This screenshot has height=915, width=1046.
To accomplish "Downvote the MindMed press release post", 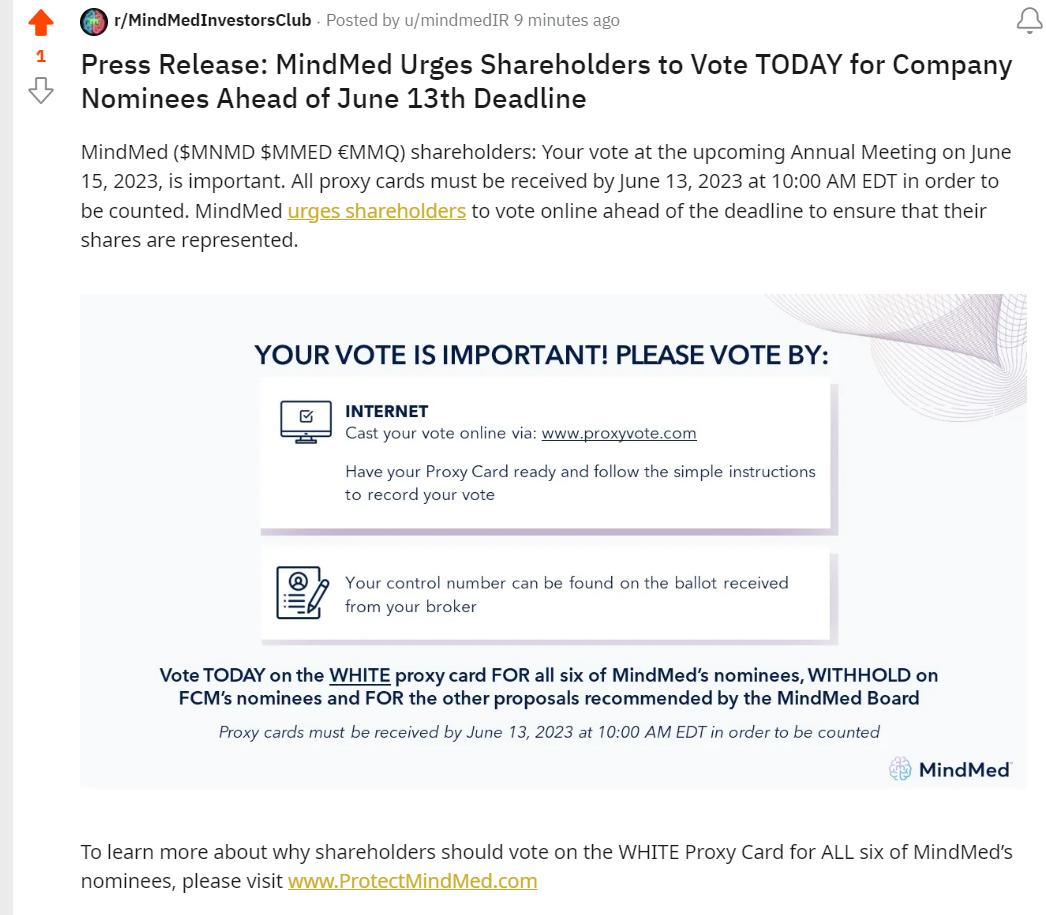I will [x=40, y=91].
